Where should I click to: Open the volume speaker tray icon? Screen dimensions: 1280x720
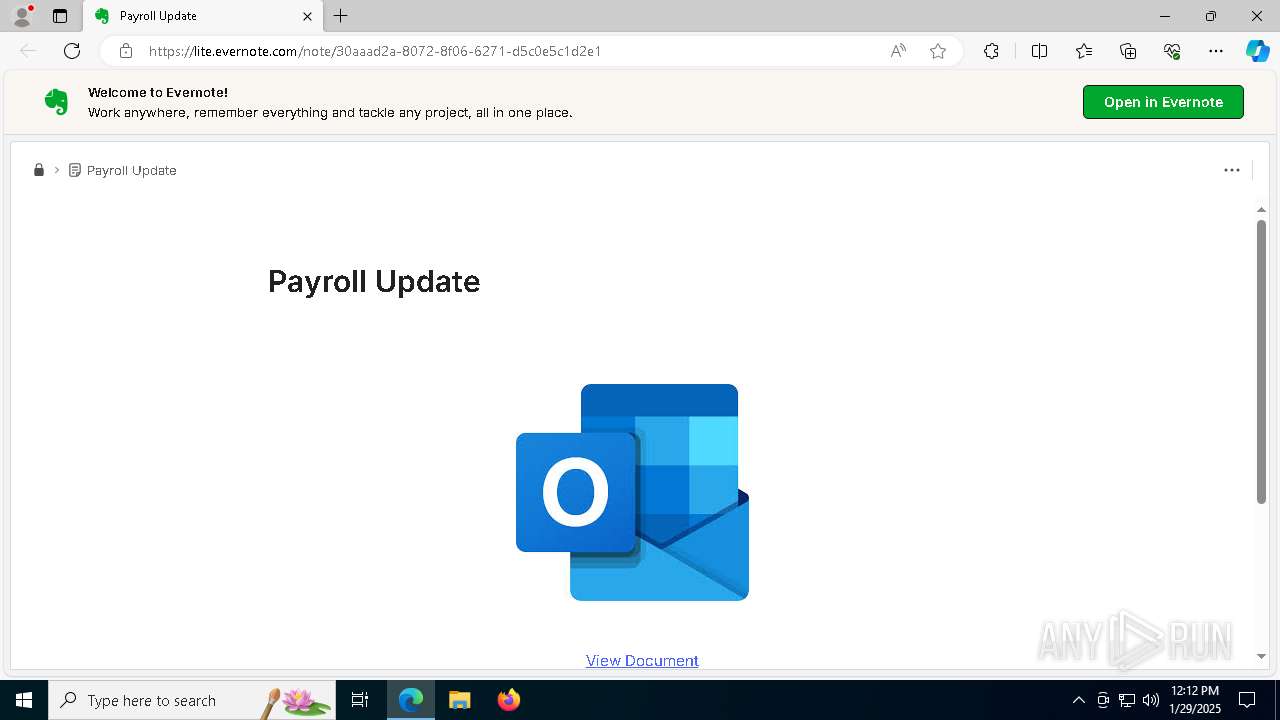1151,700
